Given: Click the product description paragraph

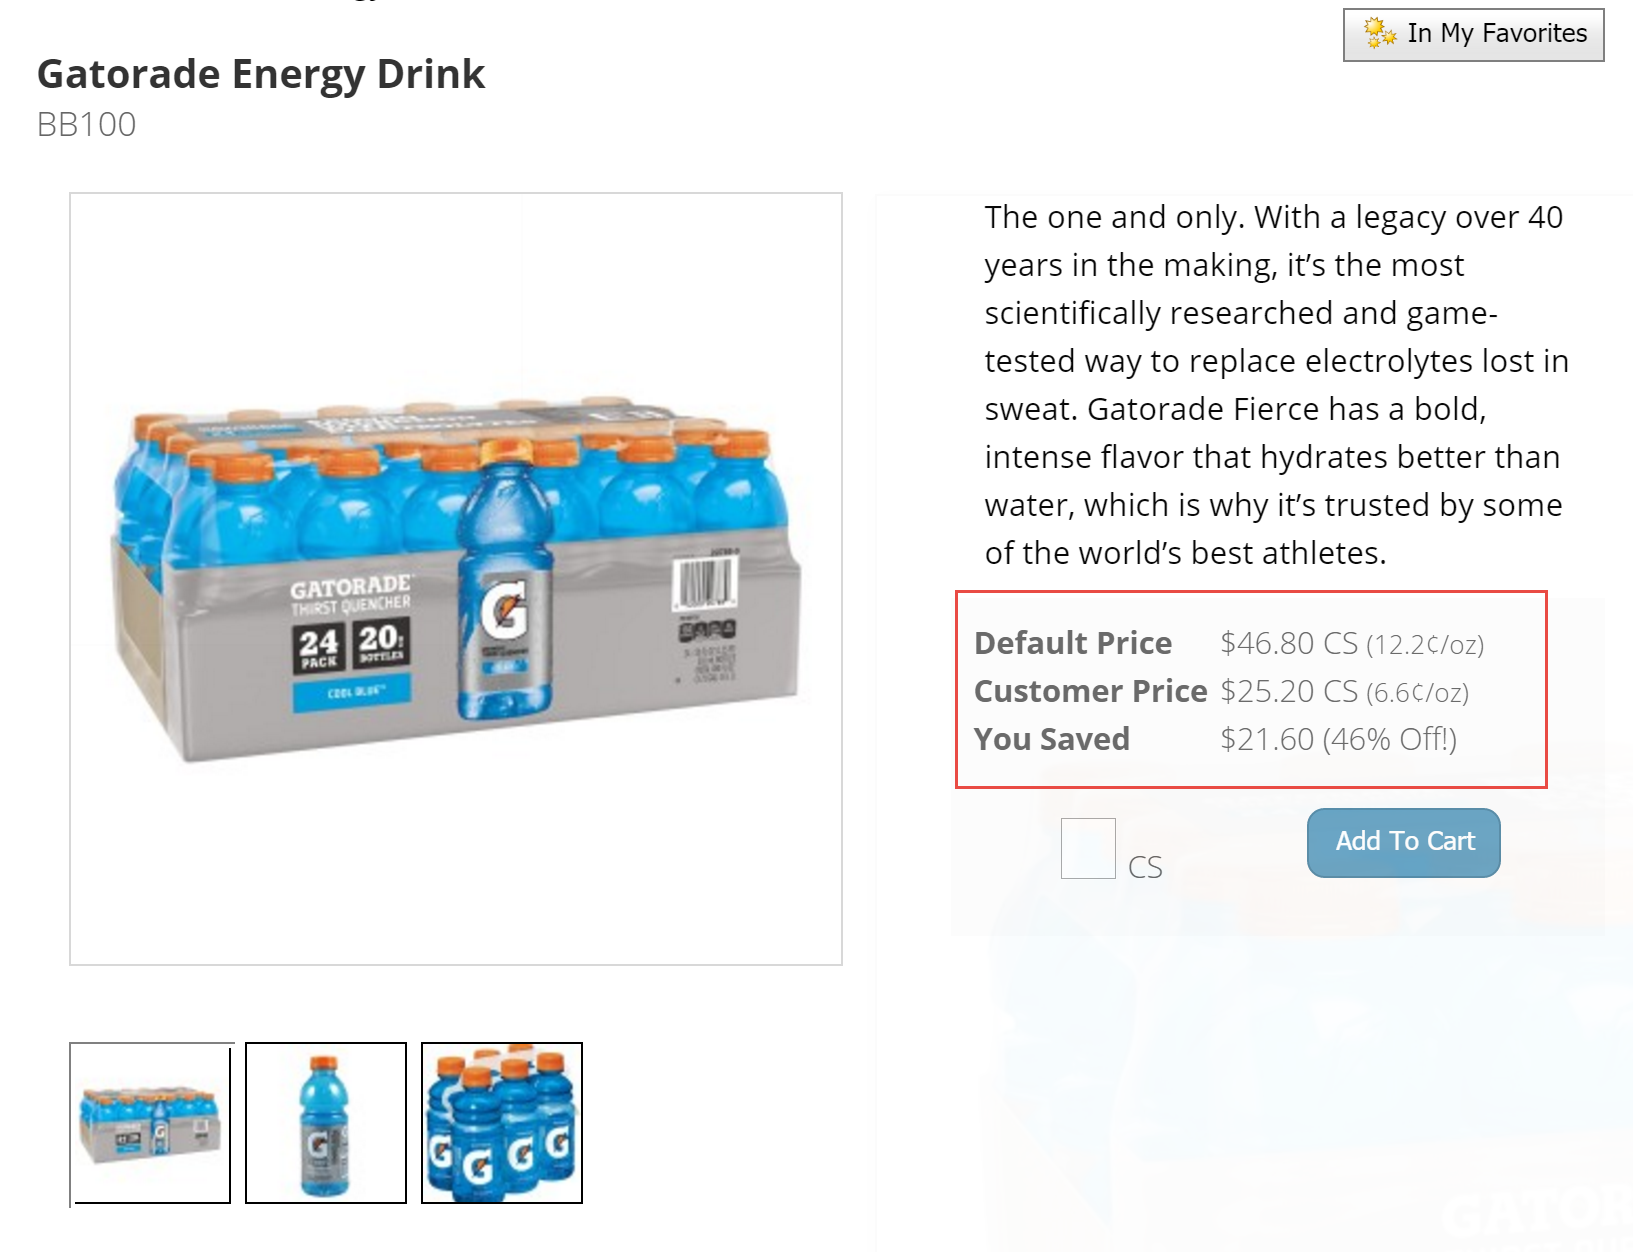Looking at the screenshot, I should click(x=1275, y=385).
